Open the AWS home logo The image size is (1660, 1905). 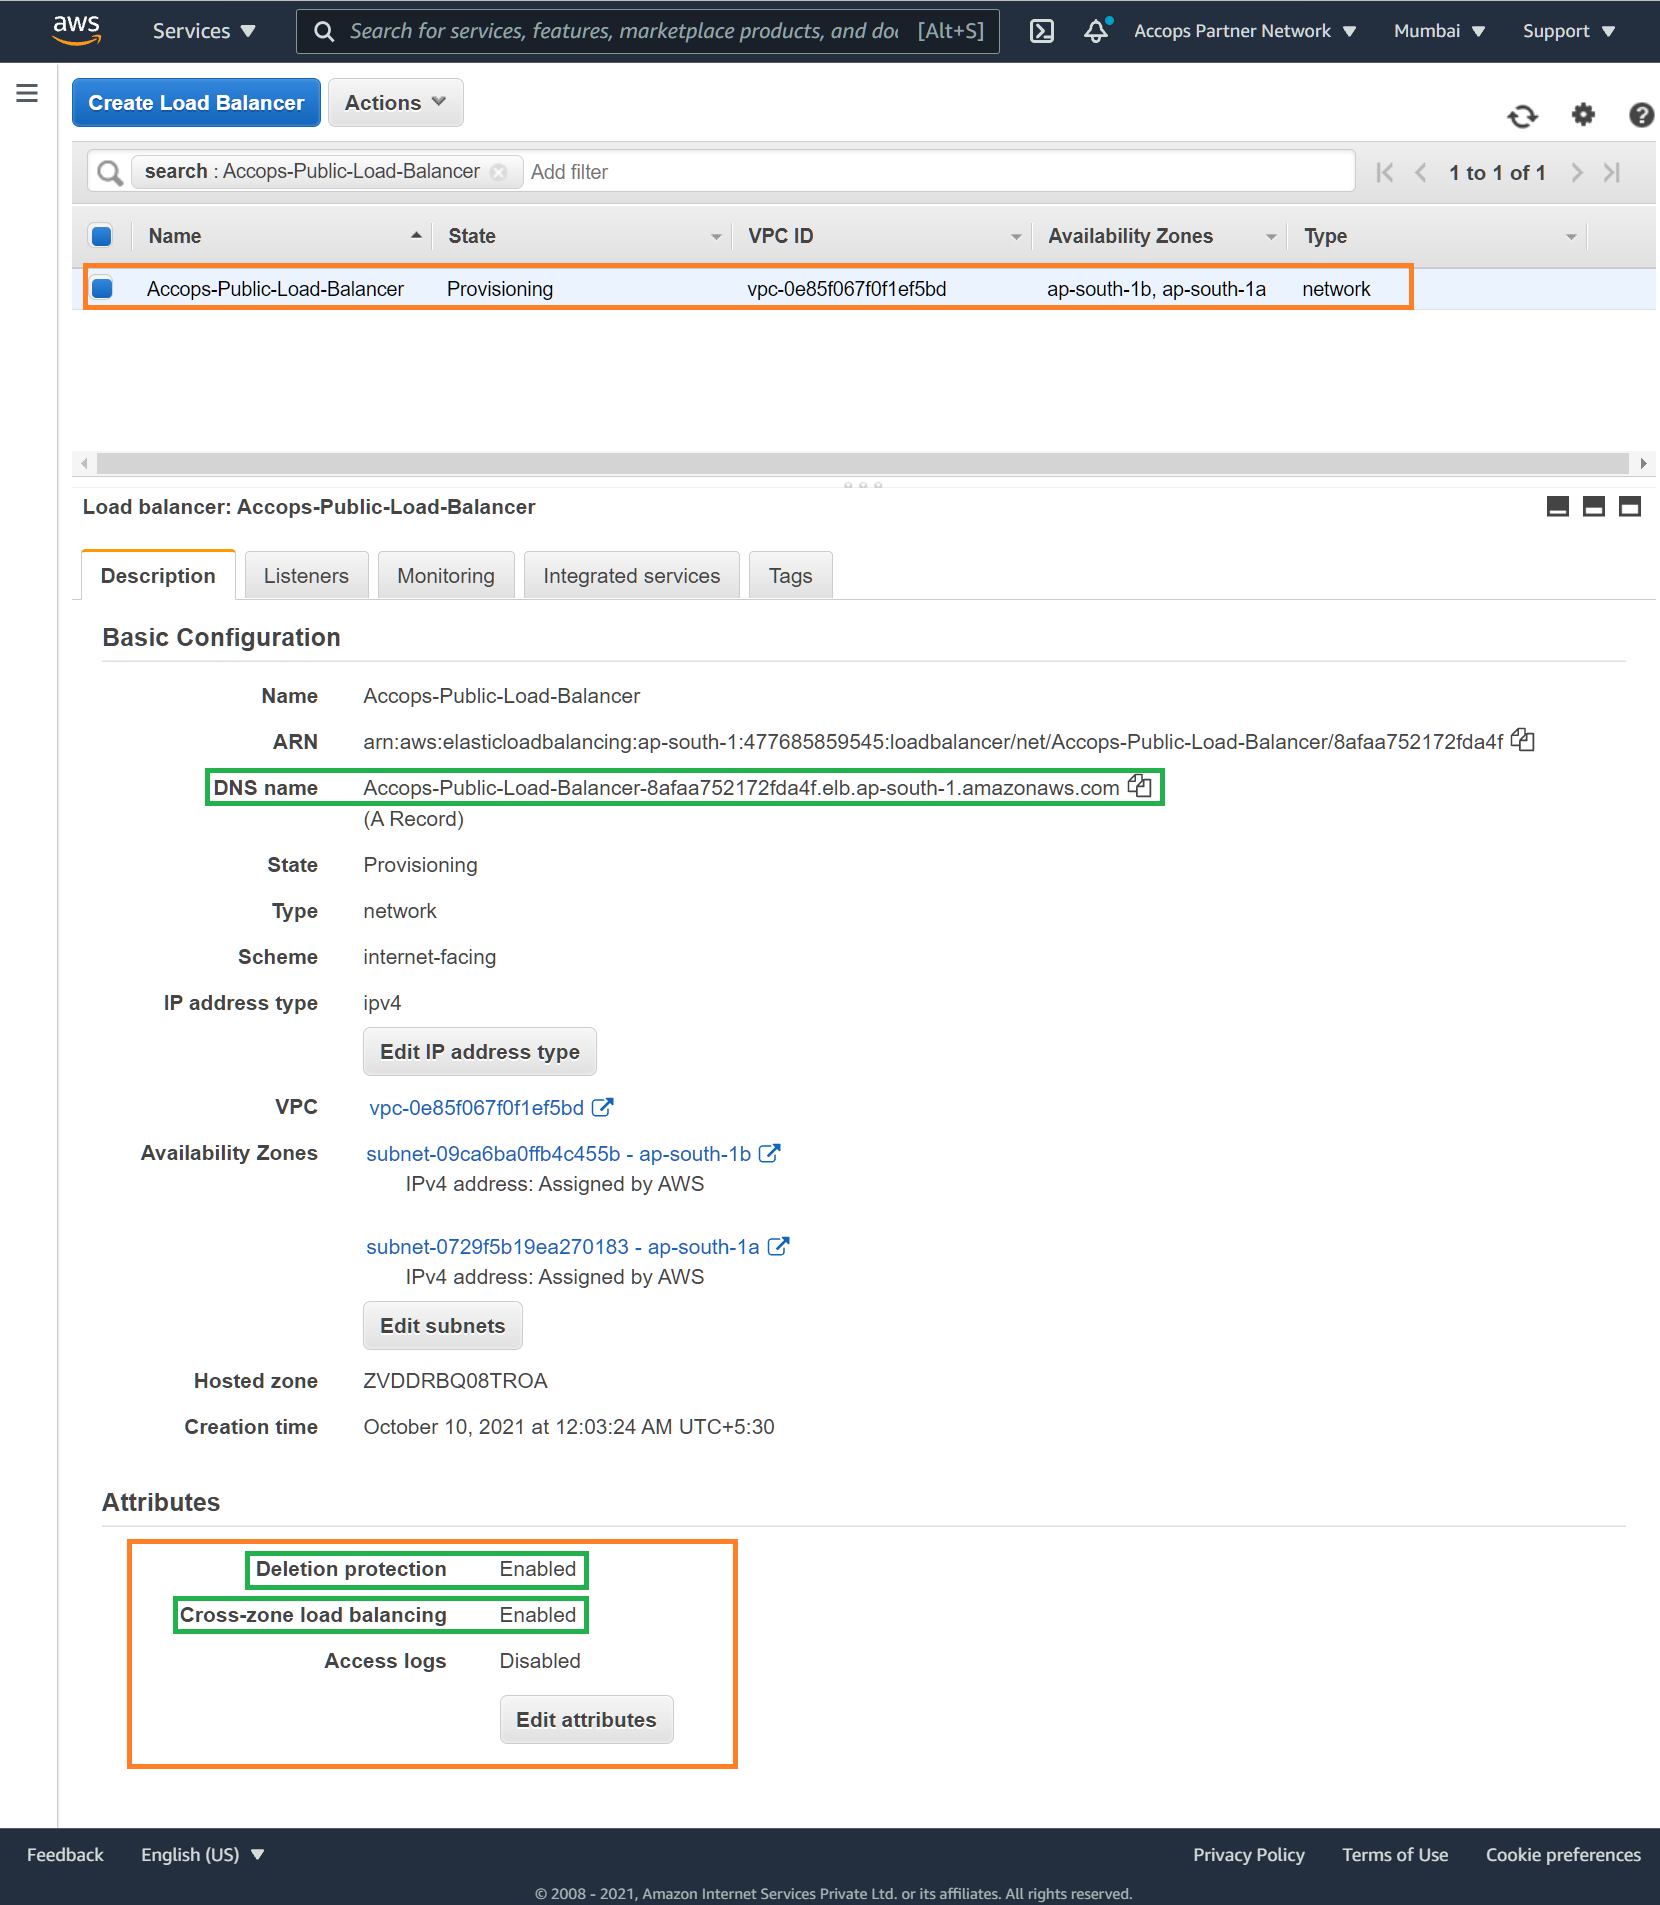pos(76,30)
